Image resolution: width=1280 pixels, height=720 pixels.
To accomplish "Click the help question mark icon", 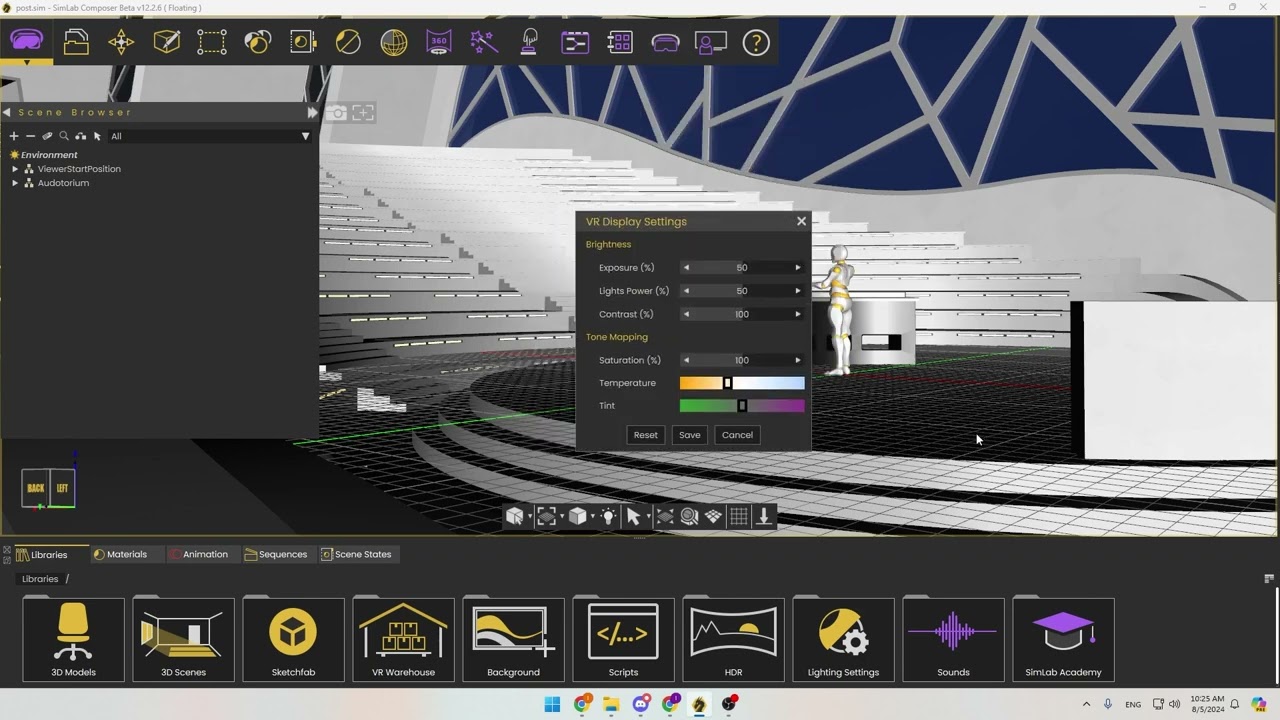I will [756, 42].
